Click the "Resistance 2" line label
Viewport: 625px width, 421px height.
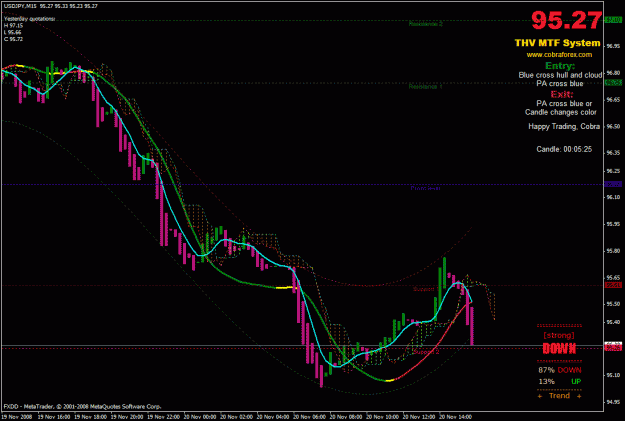click(x=425, y=24)
